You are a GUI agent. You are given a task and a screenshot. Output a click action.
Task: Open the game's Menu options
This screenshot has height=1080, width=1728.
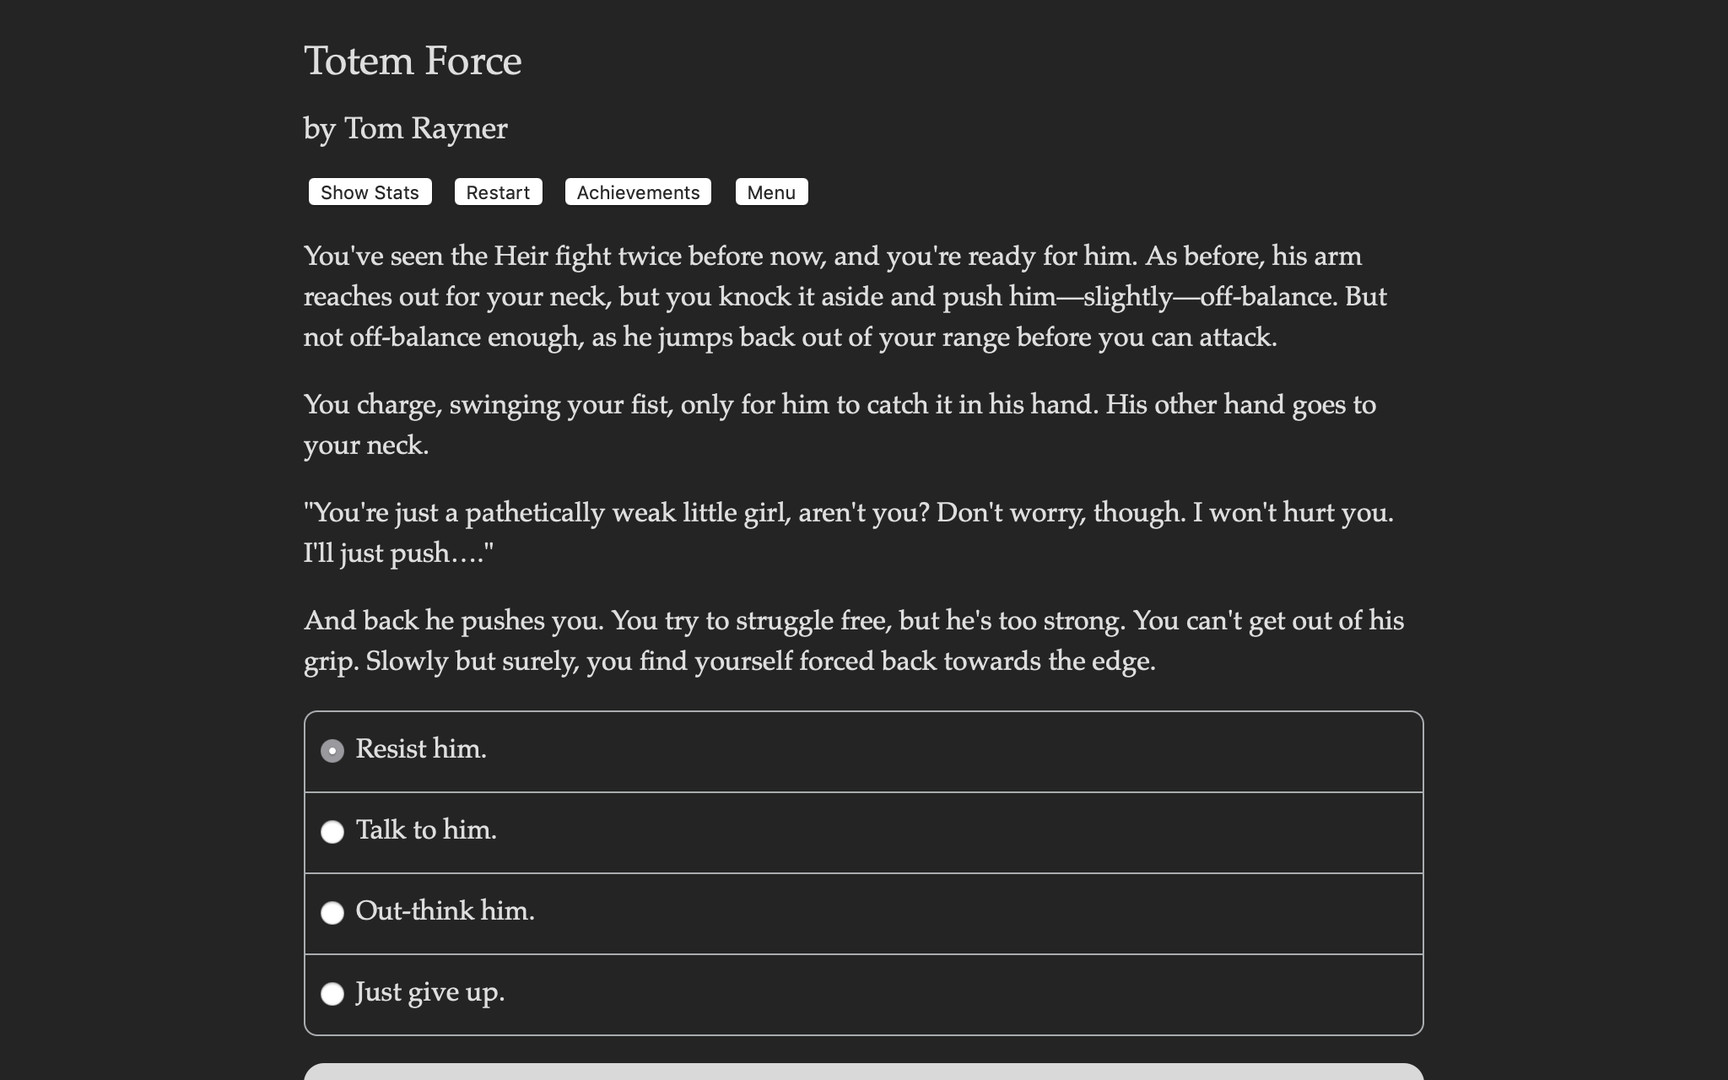(771, 192)
